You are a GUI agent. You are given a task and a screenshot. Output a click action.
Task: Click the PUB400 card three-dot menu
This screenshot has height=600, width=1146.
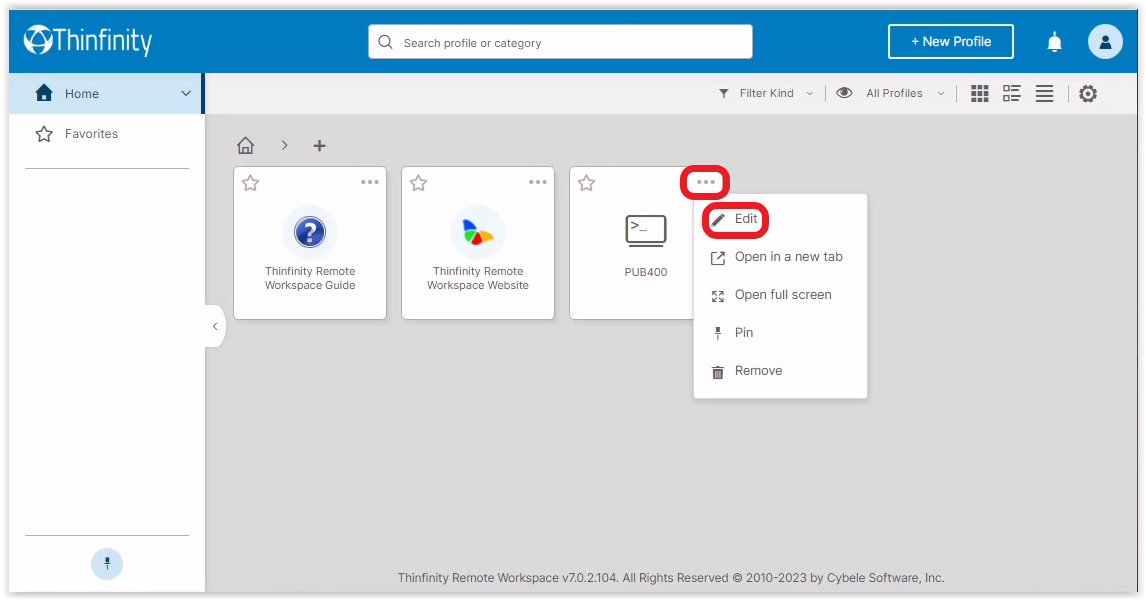tap(705, 182)
